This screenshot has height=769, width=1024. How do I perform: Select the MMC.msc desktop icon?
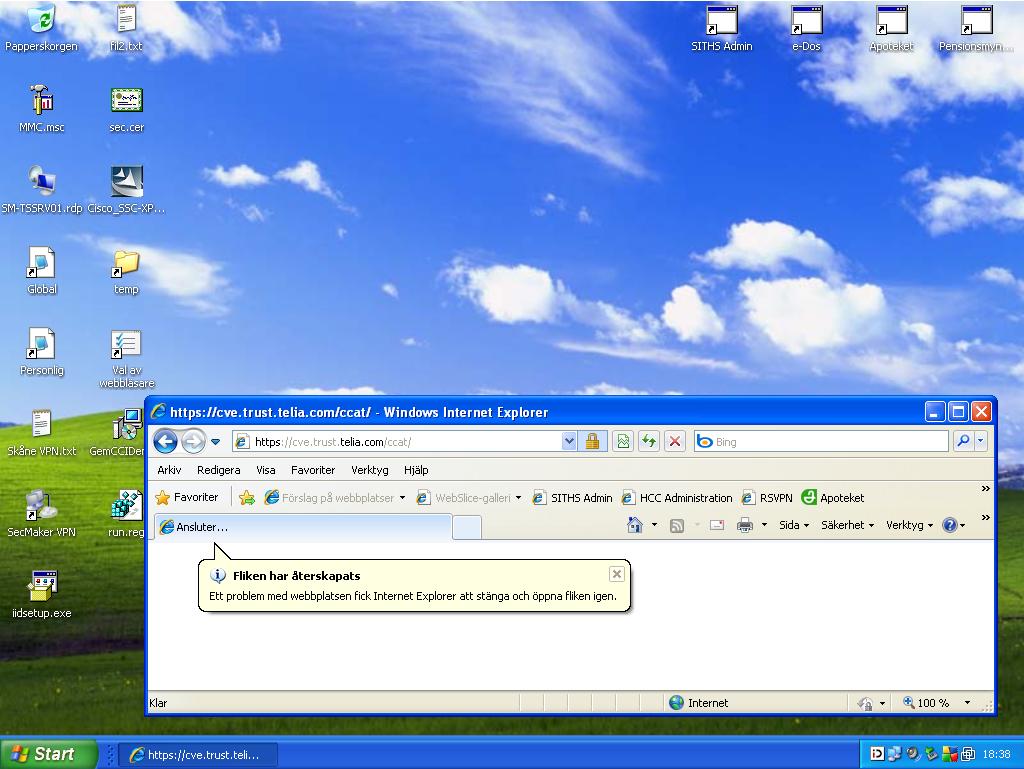pos(42,108)
